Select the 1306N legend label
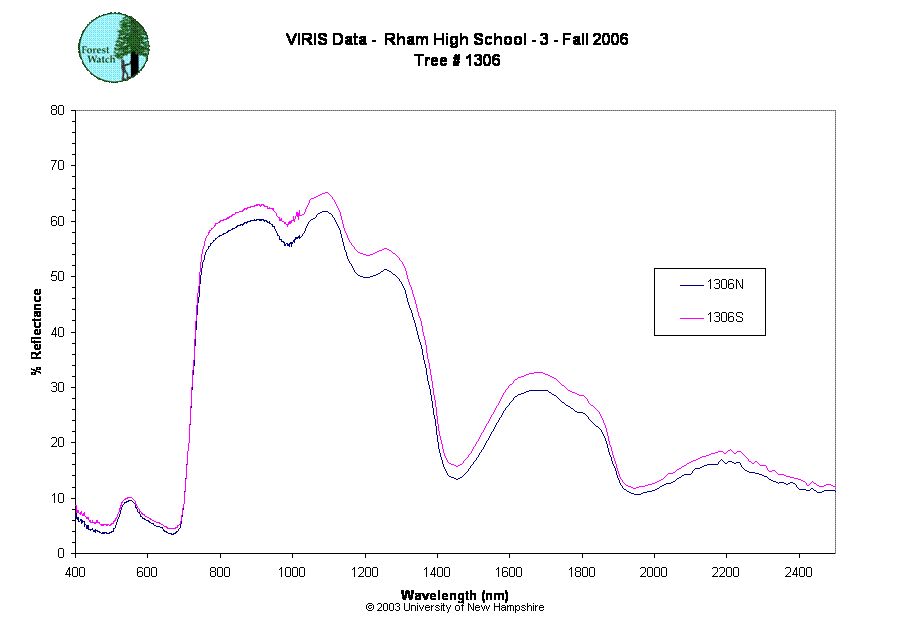This screenshot has height=623, width=911. 725,285
